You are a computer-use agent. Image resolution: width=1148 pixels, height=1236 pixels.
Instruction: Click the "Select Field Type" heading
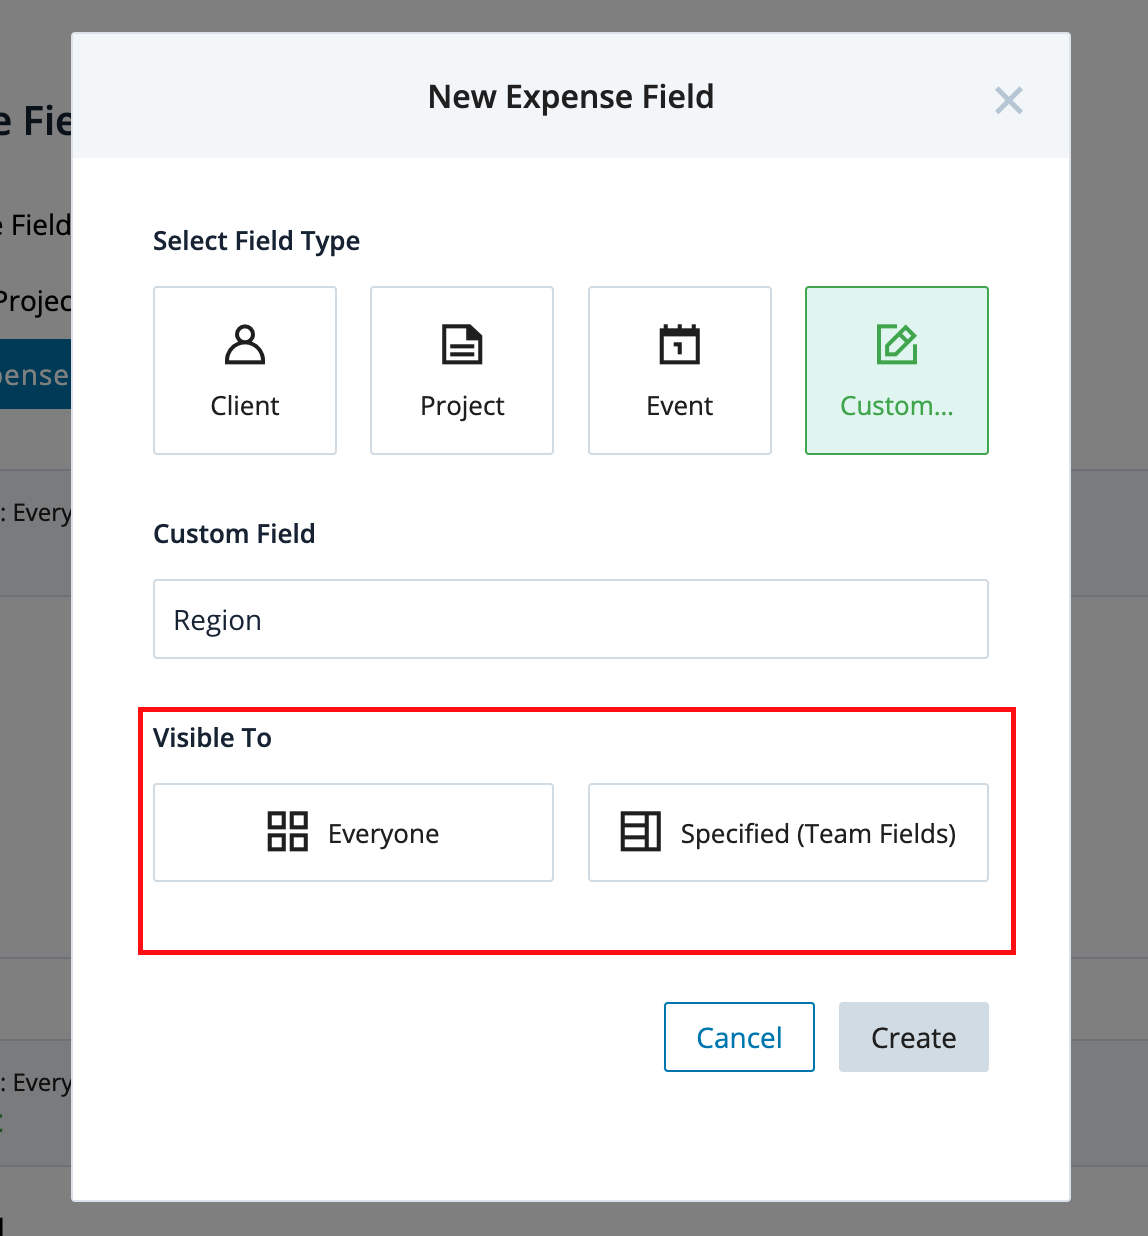(x=256, y=241)
